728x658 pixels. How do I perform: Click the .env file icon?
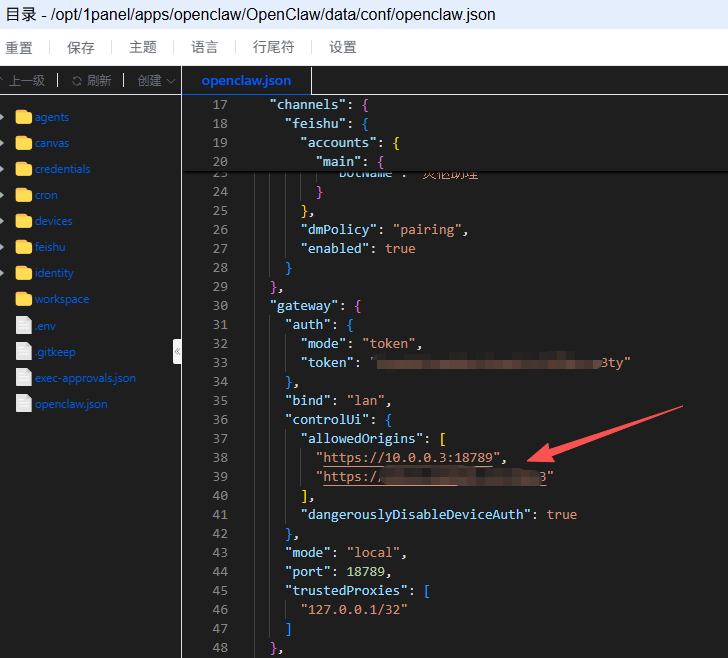[24, 325]
